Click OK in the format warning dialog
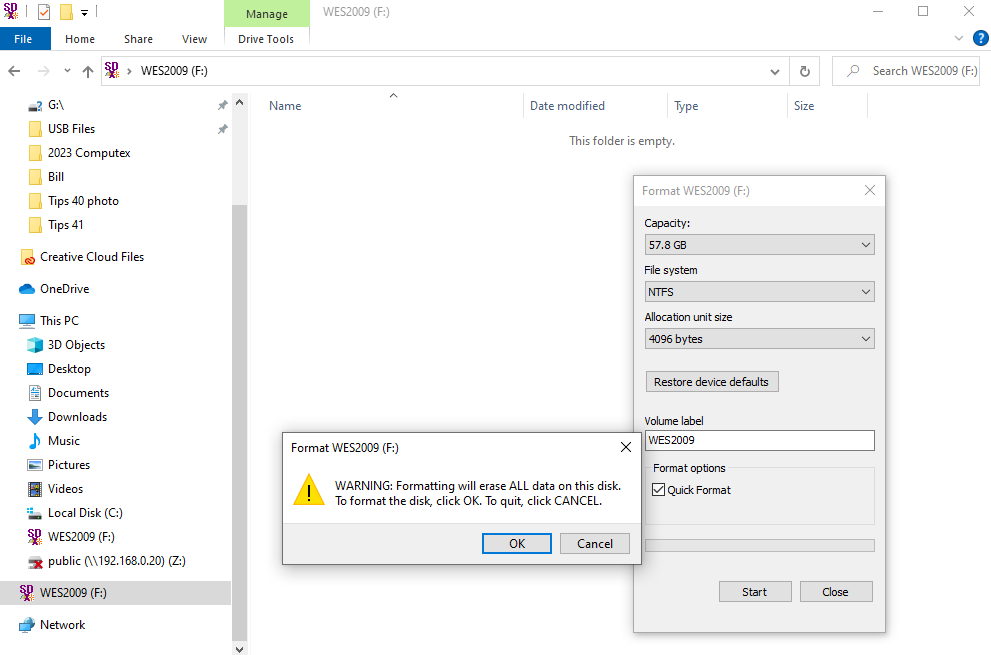 [x=516, y=544]
